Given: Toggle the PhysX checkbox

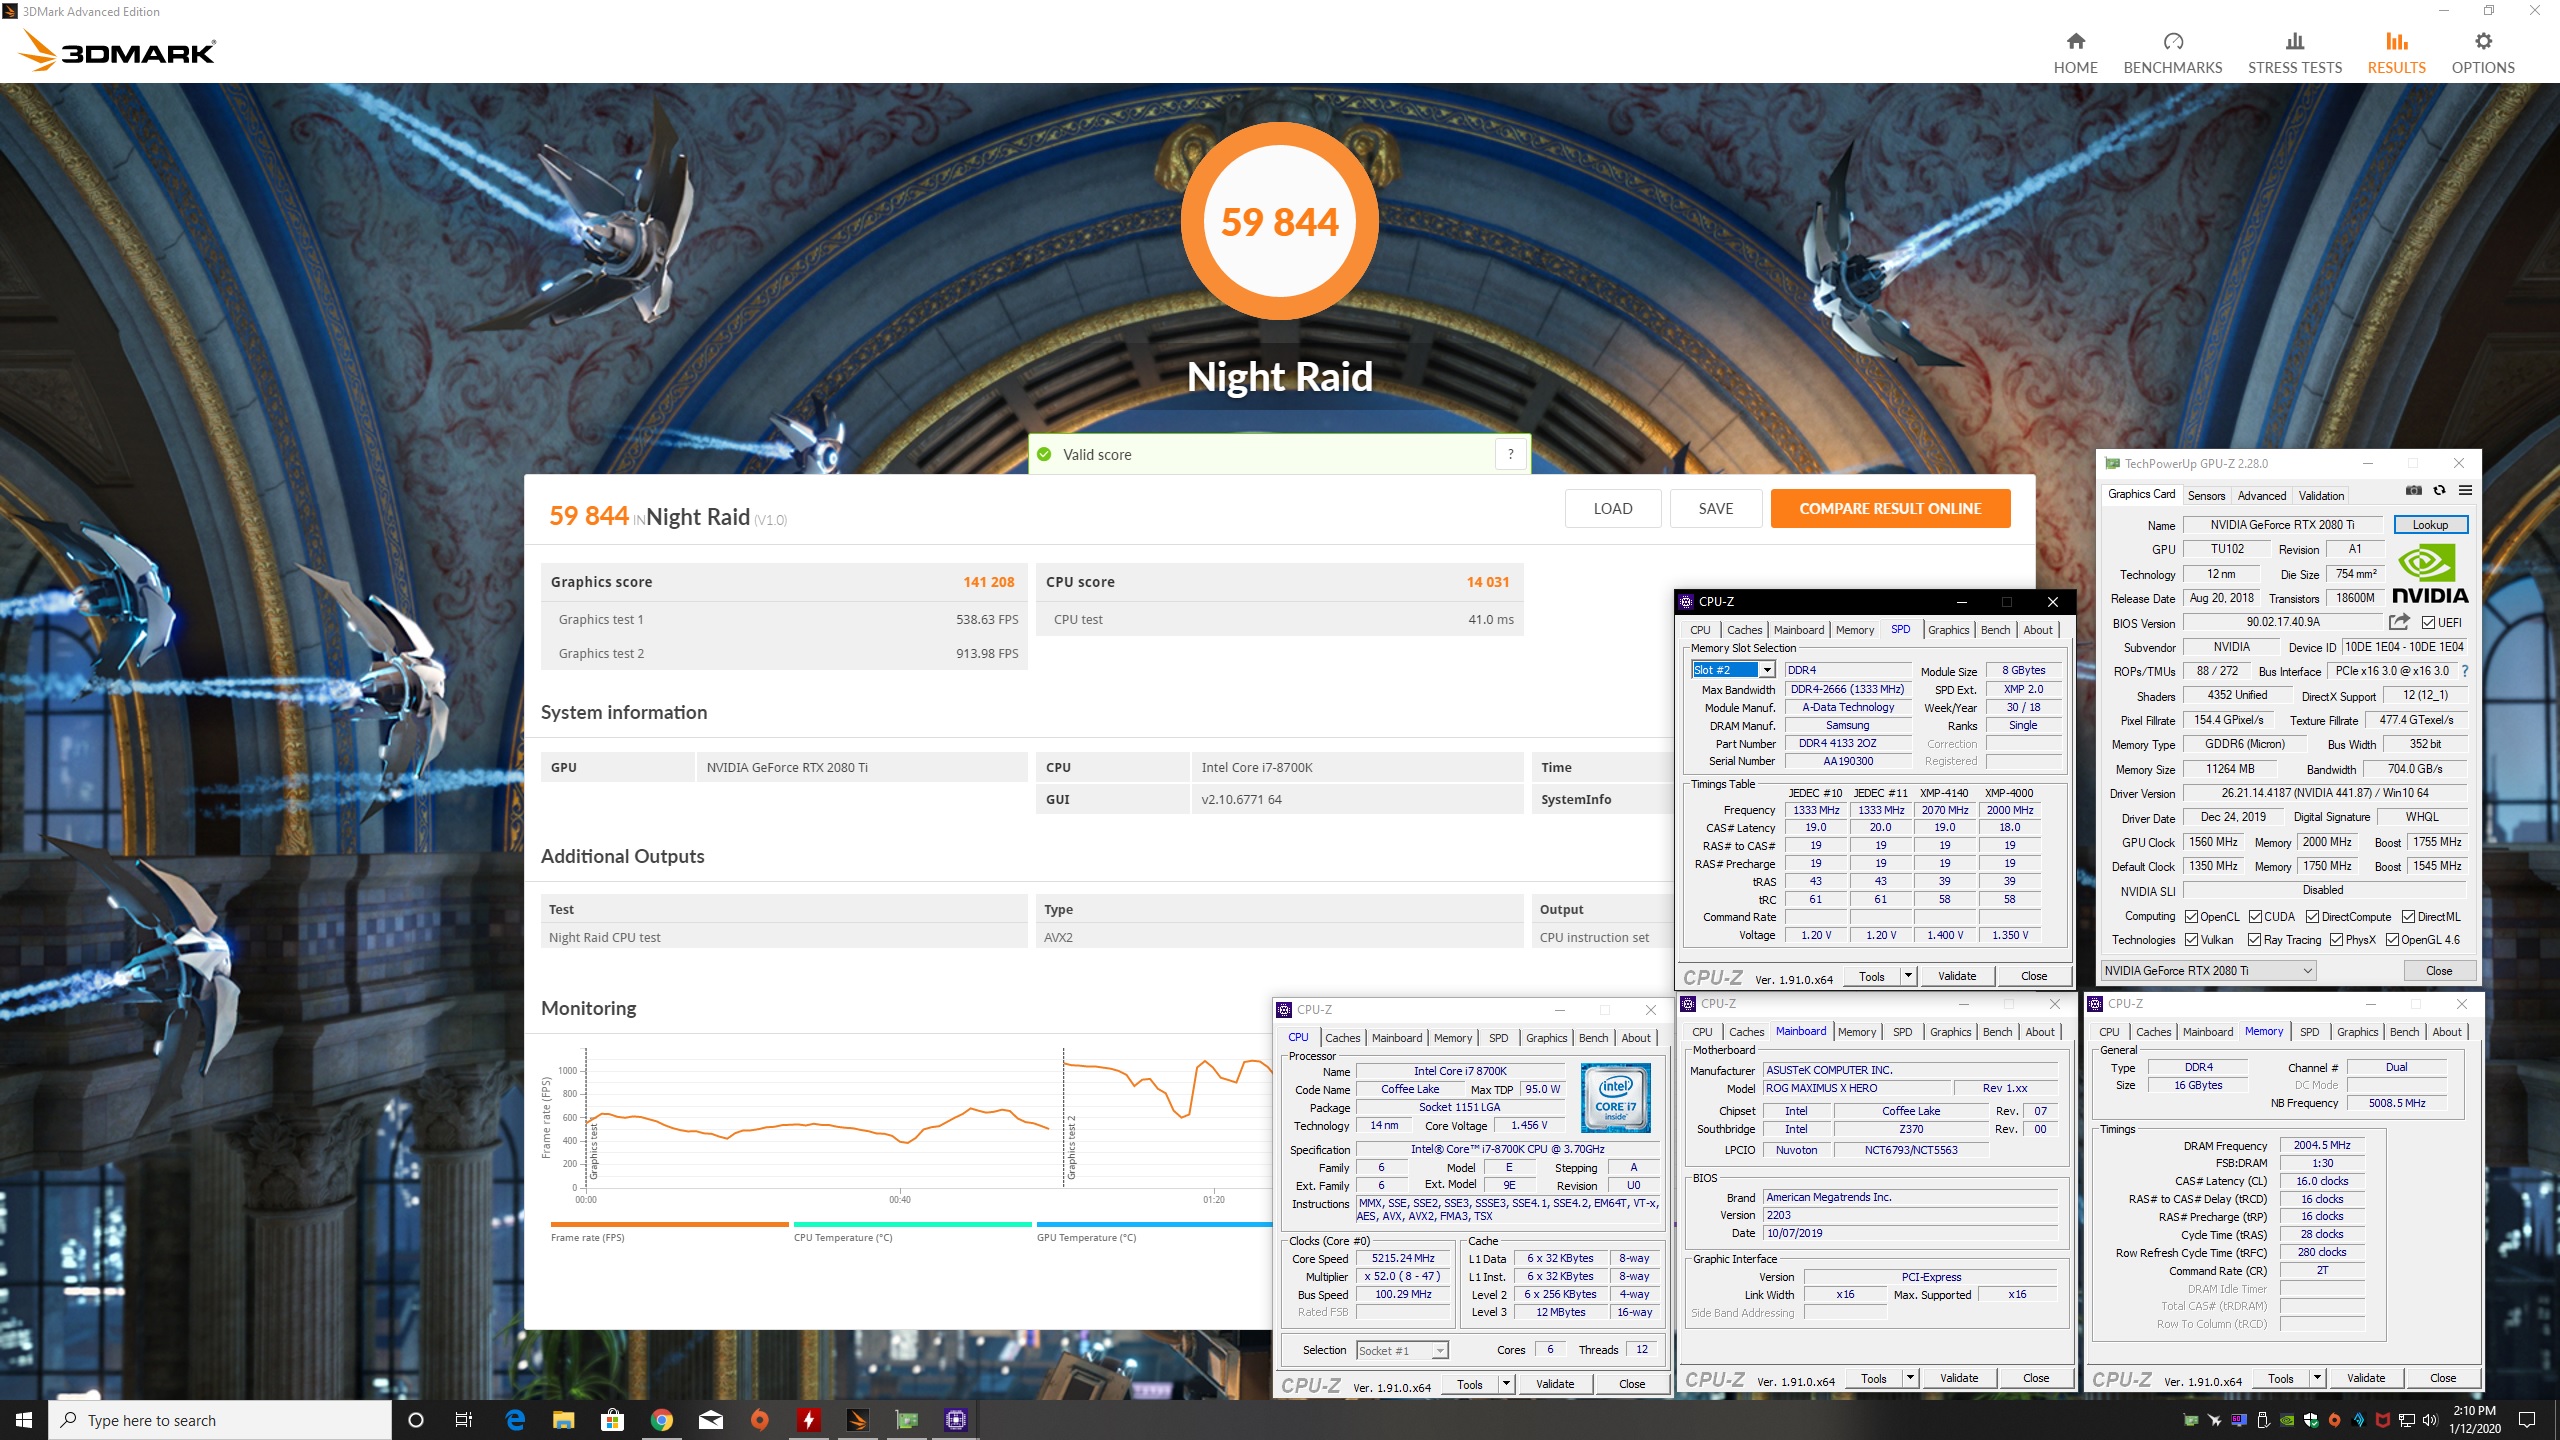Looking at the screenshot, I should [2336, 940].
